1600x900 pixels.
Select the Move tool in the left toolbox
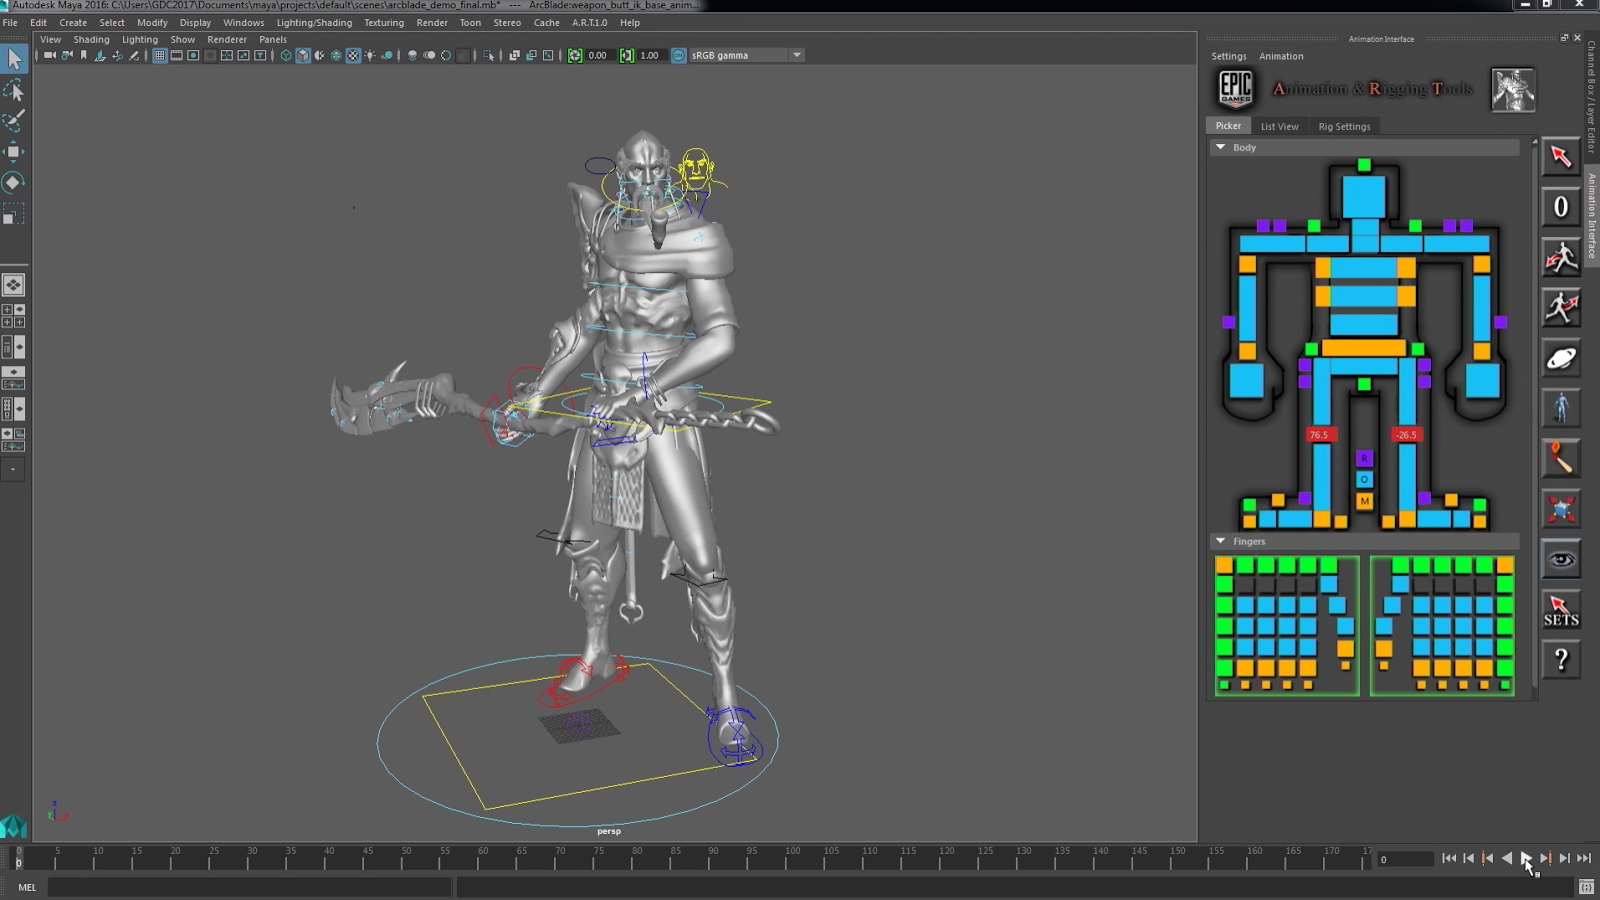point(13,151)
